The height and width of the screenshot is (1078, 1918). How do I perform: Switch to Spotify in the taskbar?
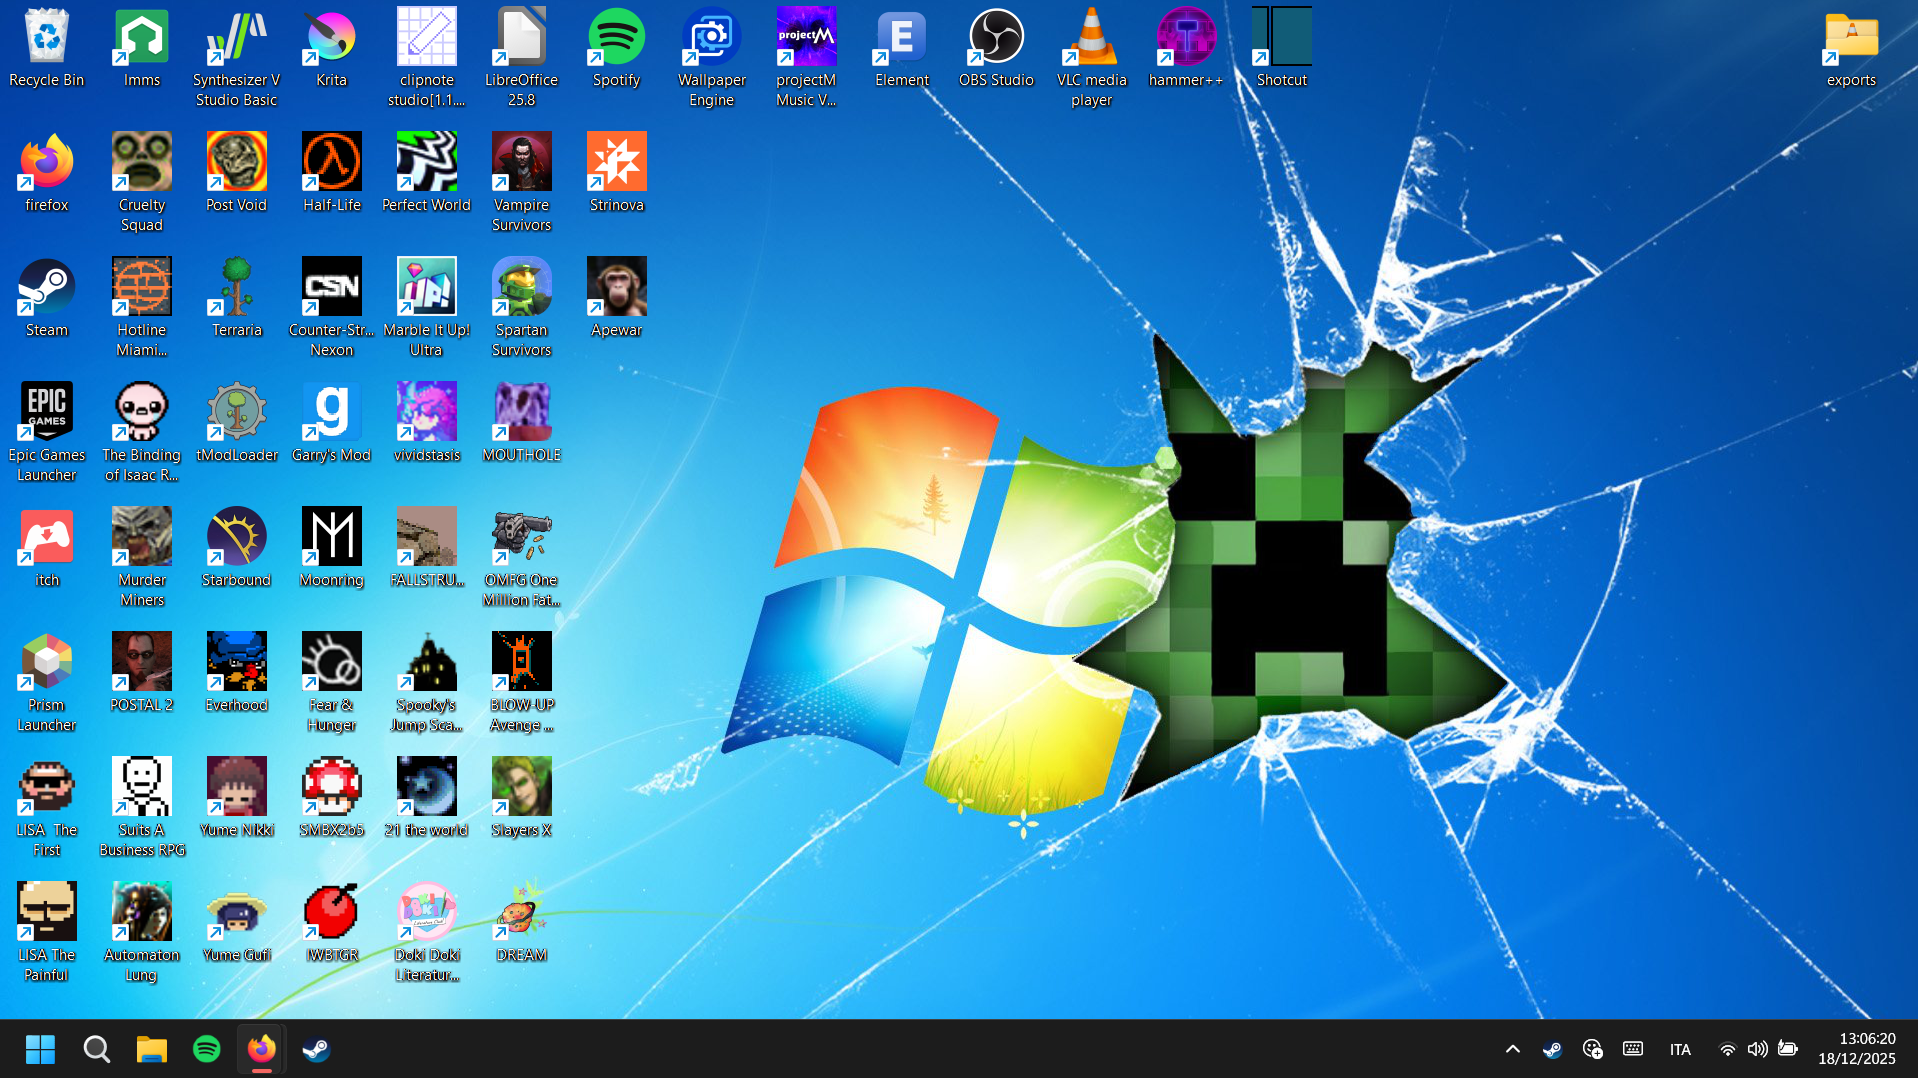coord(206,1049)
